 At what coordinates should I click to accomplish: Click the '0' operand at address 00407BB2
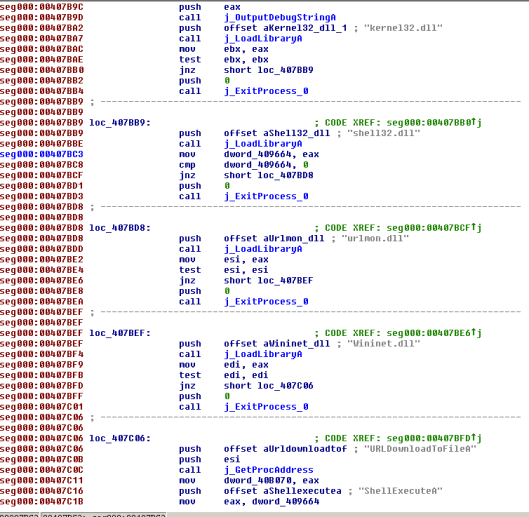227,81
